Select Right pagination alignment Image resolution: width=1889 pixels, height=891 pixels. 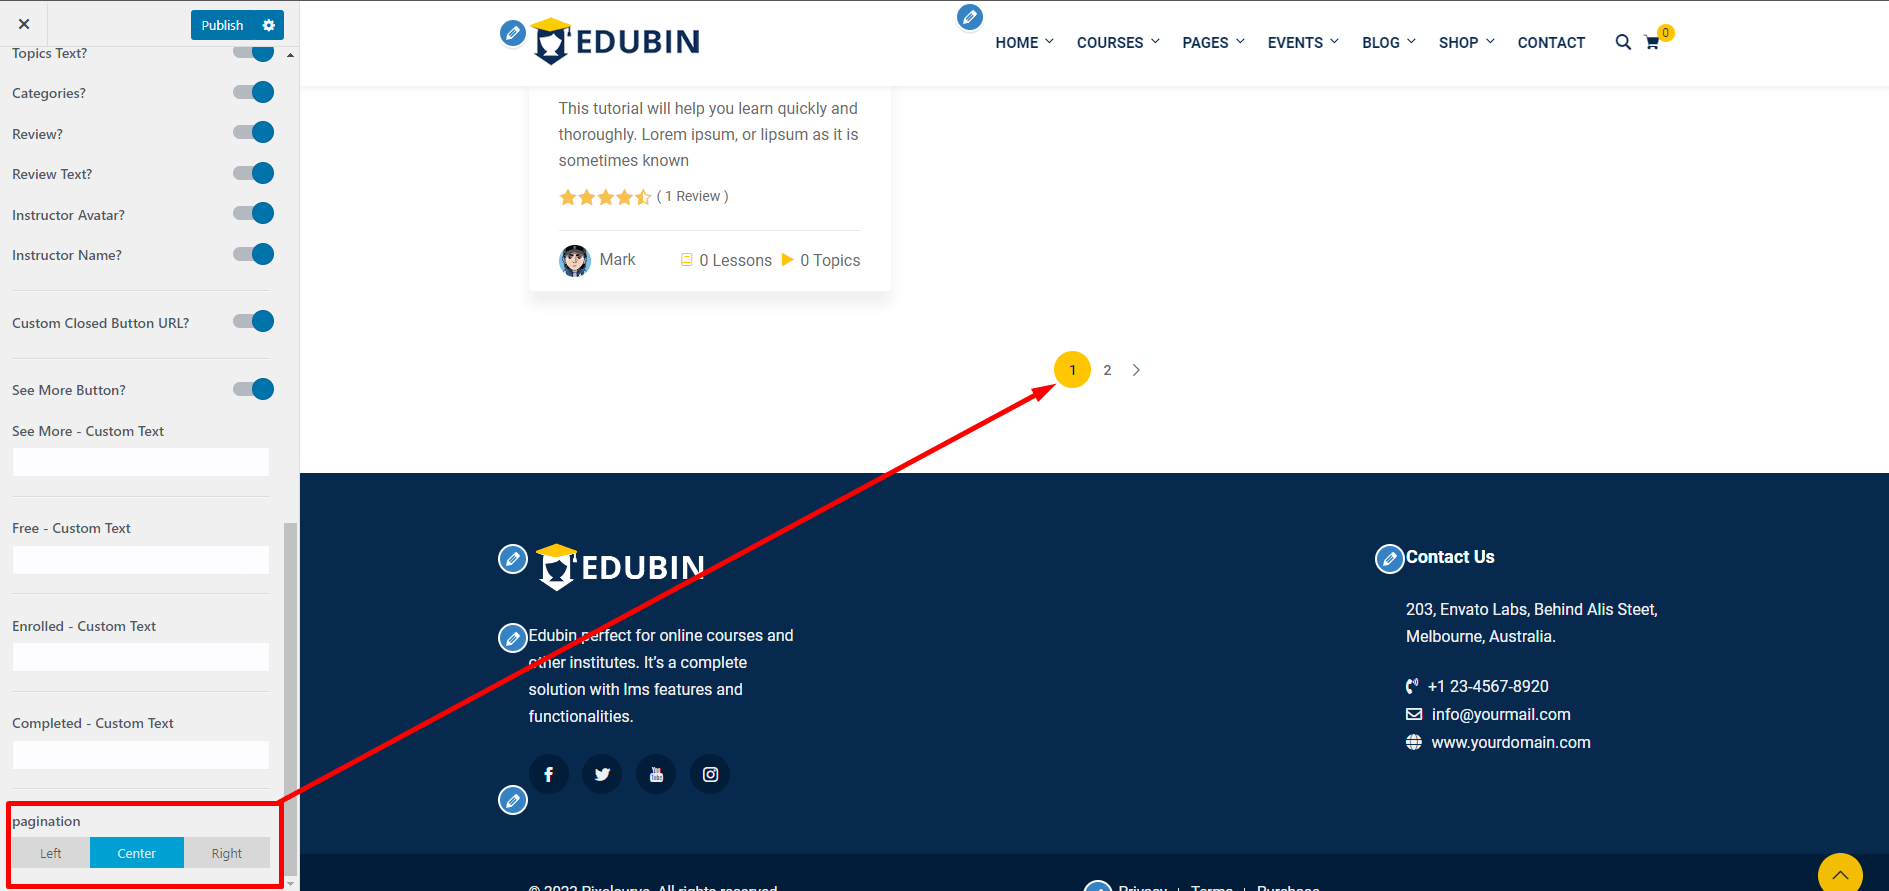[227, 853]
